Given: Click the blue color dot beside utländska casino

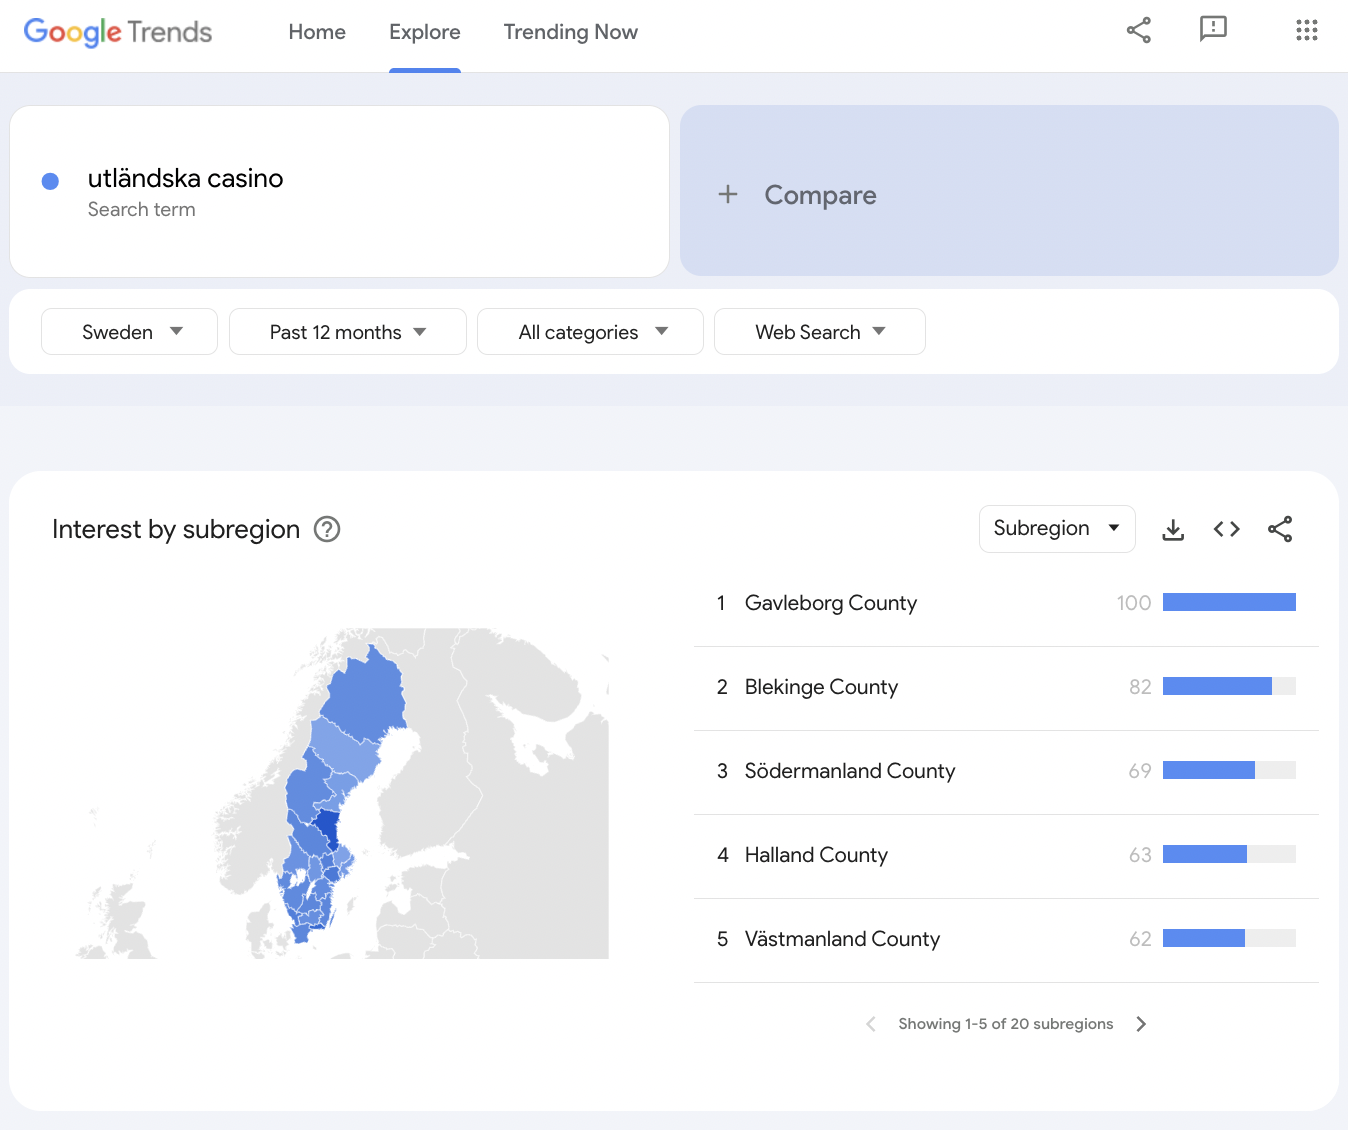Looking at the screenshot, I should click(x=50, y=181).
